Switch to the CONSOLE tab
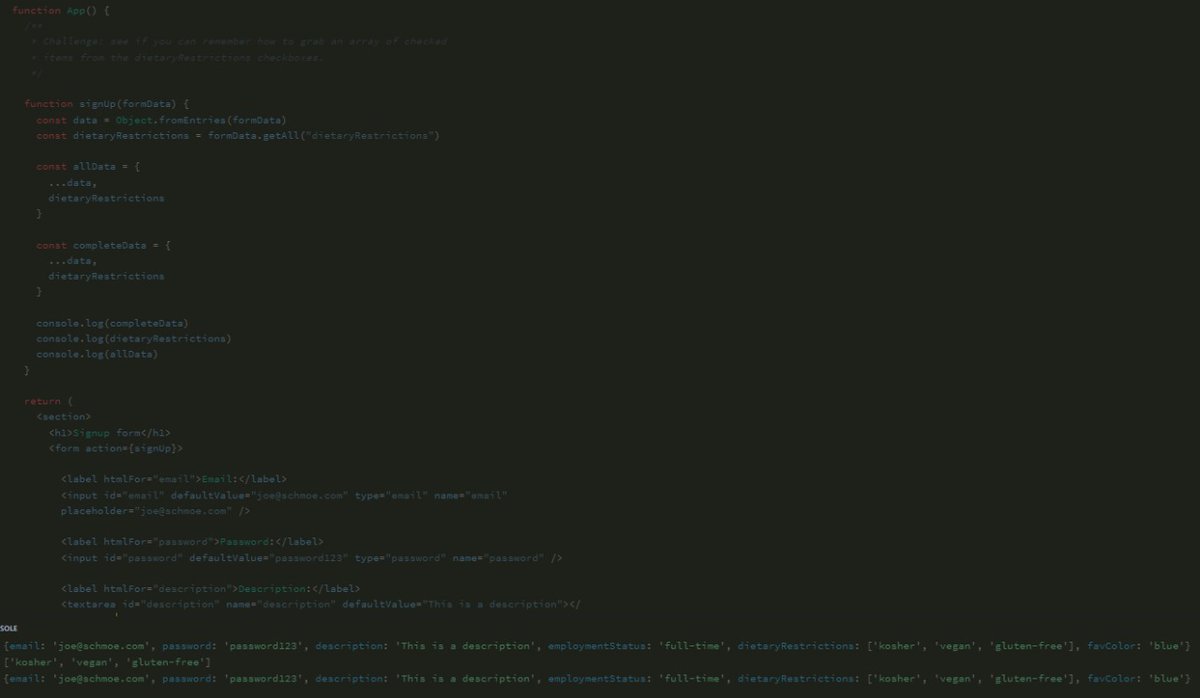The height and width of the screenshot is (698, 1200). tap(8, 628)
